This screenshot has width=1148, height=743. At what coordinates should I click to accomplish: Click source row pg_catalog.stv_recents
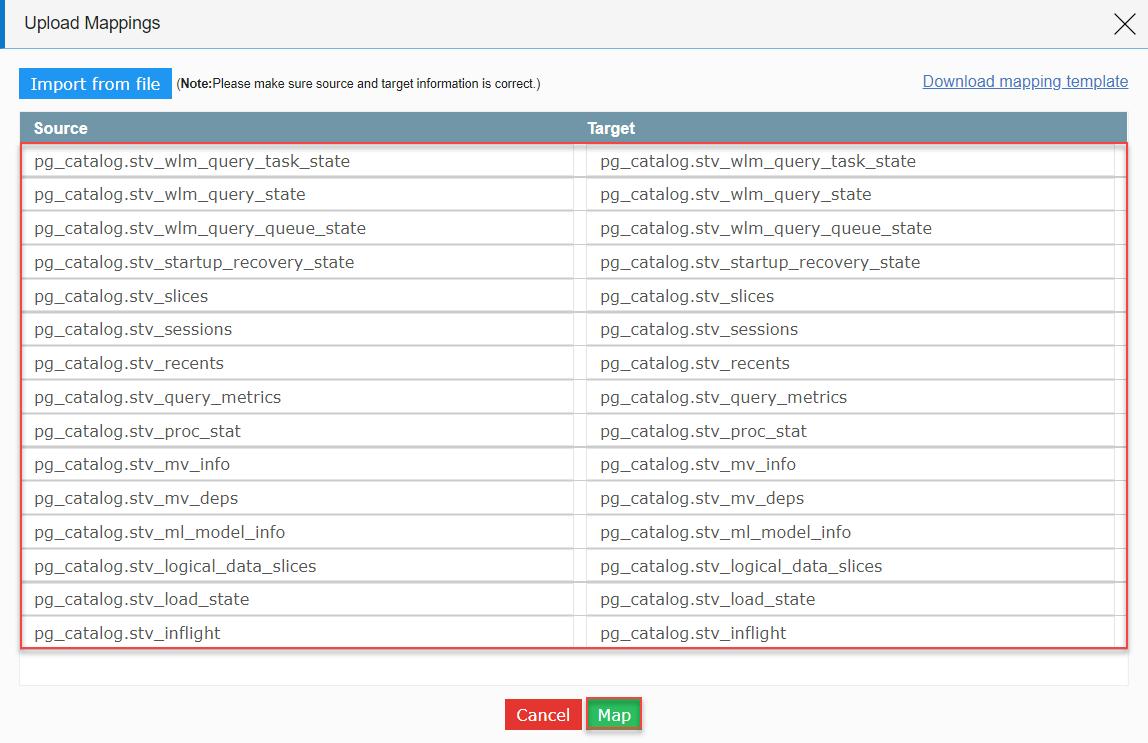click(300, 363)
